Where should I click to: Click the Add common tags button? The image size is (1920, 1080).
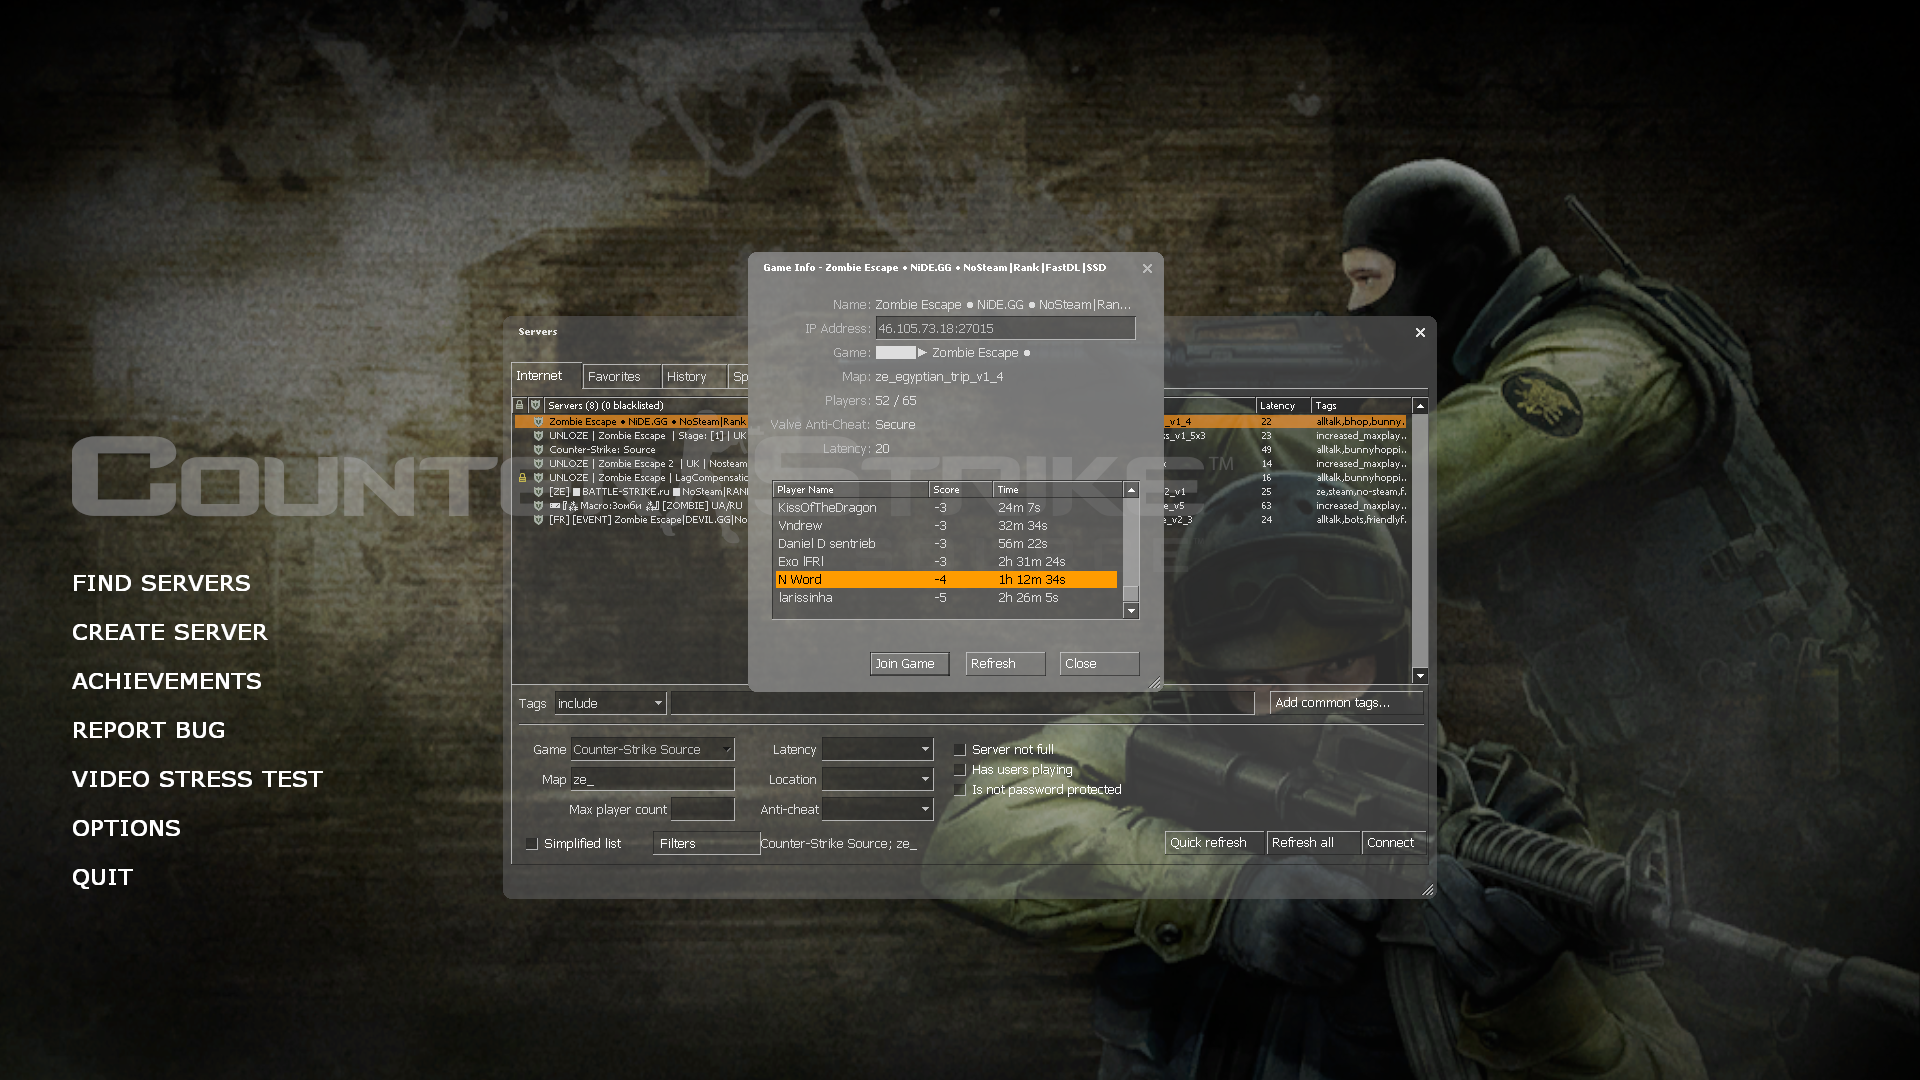(x=1346, y=703)
